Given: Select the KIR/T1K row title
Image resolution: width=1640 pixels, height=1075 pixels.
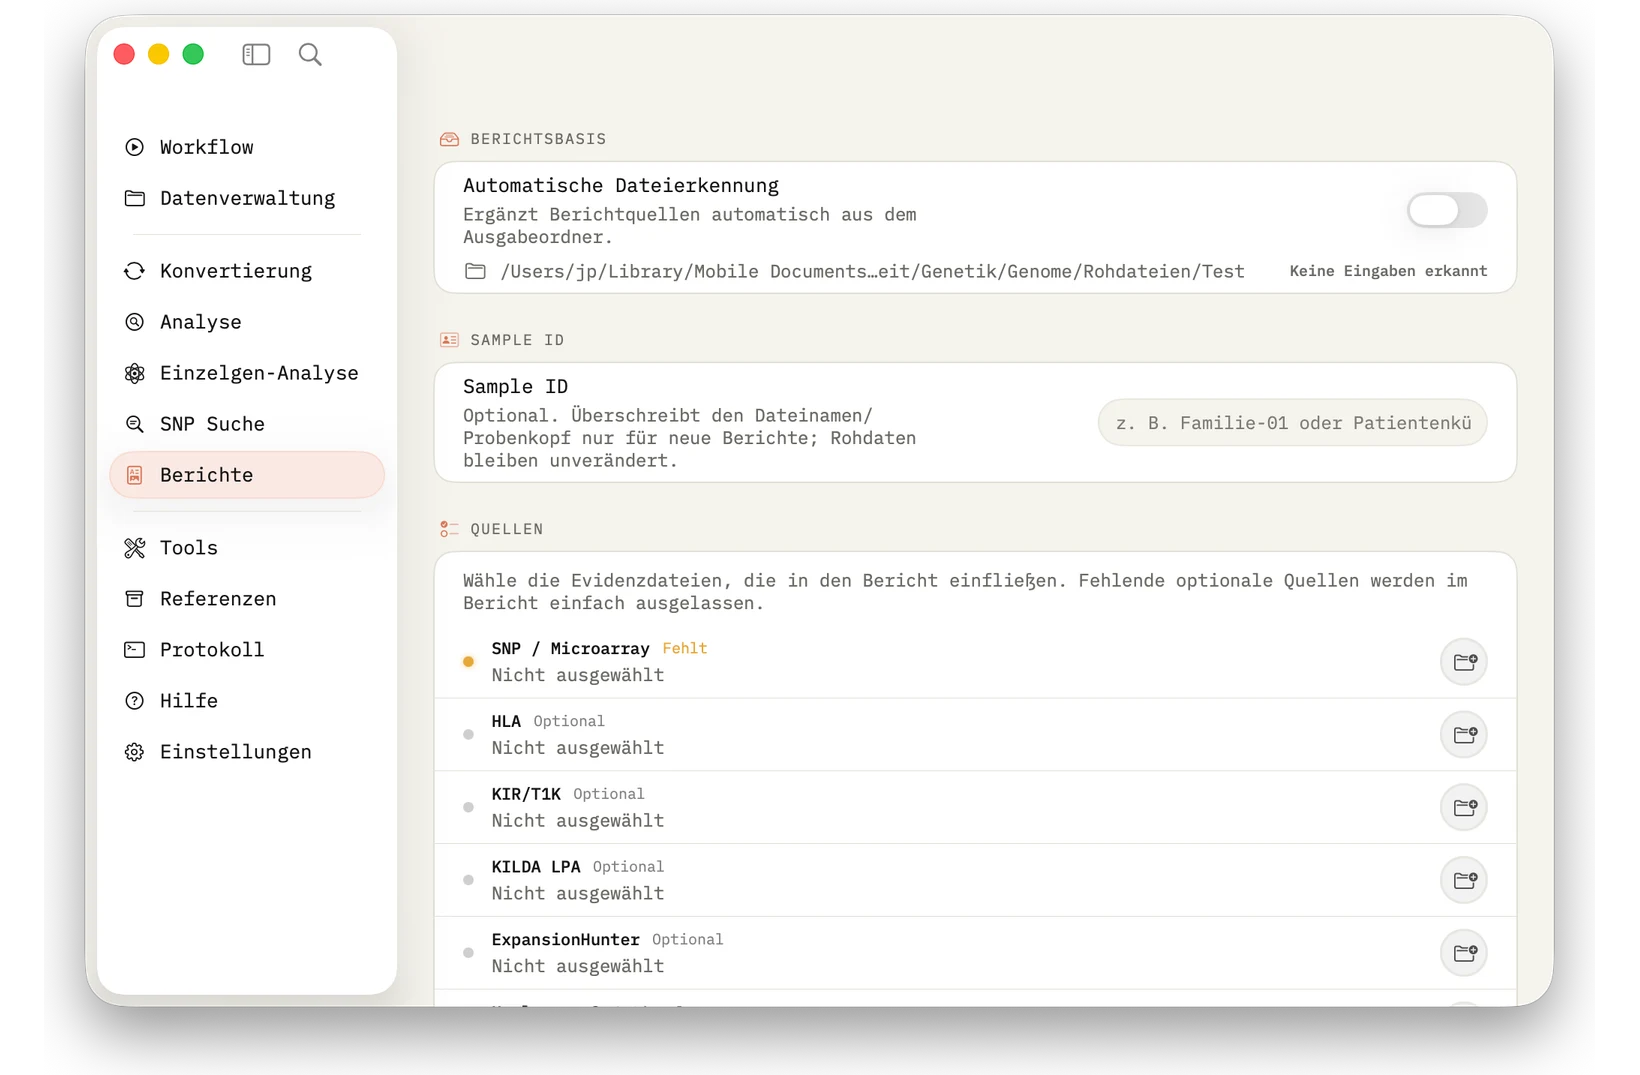Looking at the screenshot, I should tap(526, 794).
